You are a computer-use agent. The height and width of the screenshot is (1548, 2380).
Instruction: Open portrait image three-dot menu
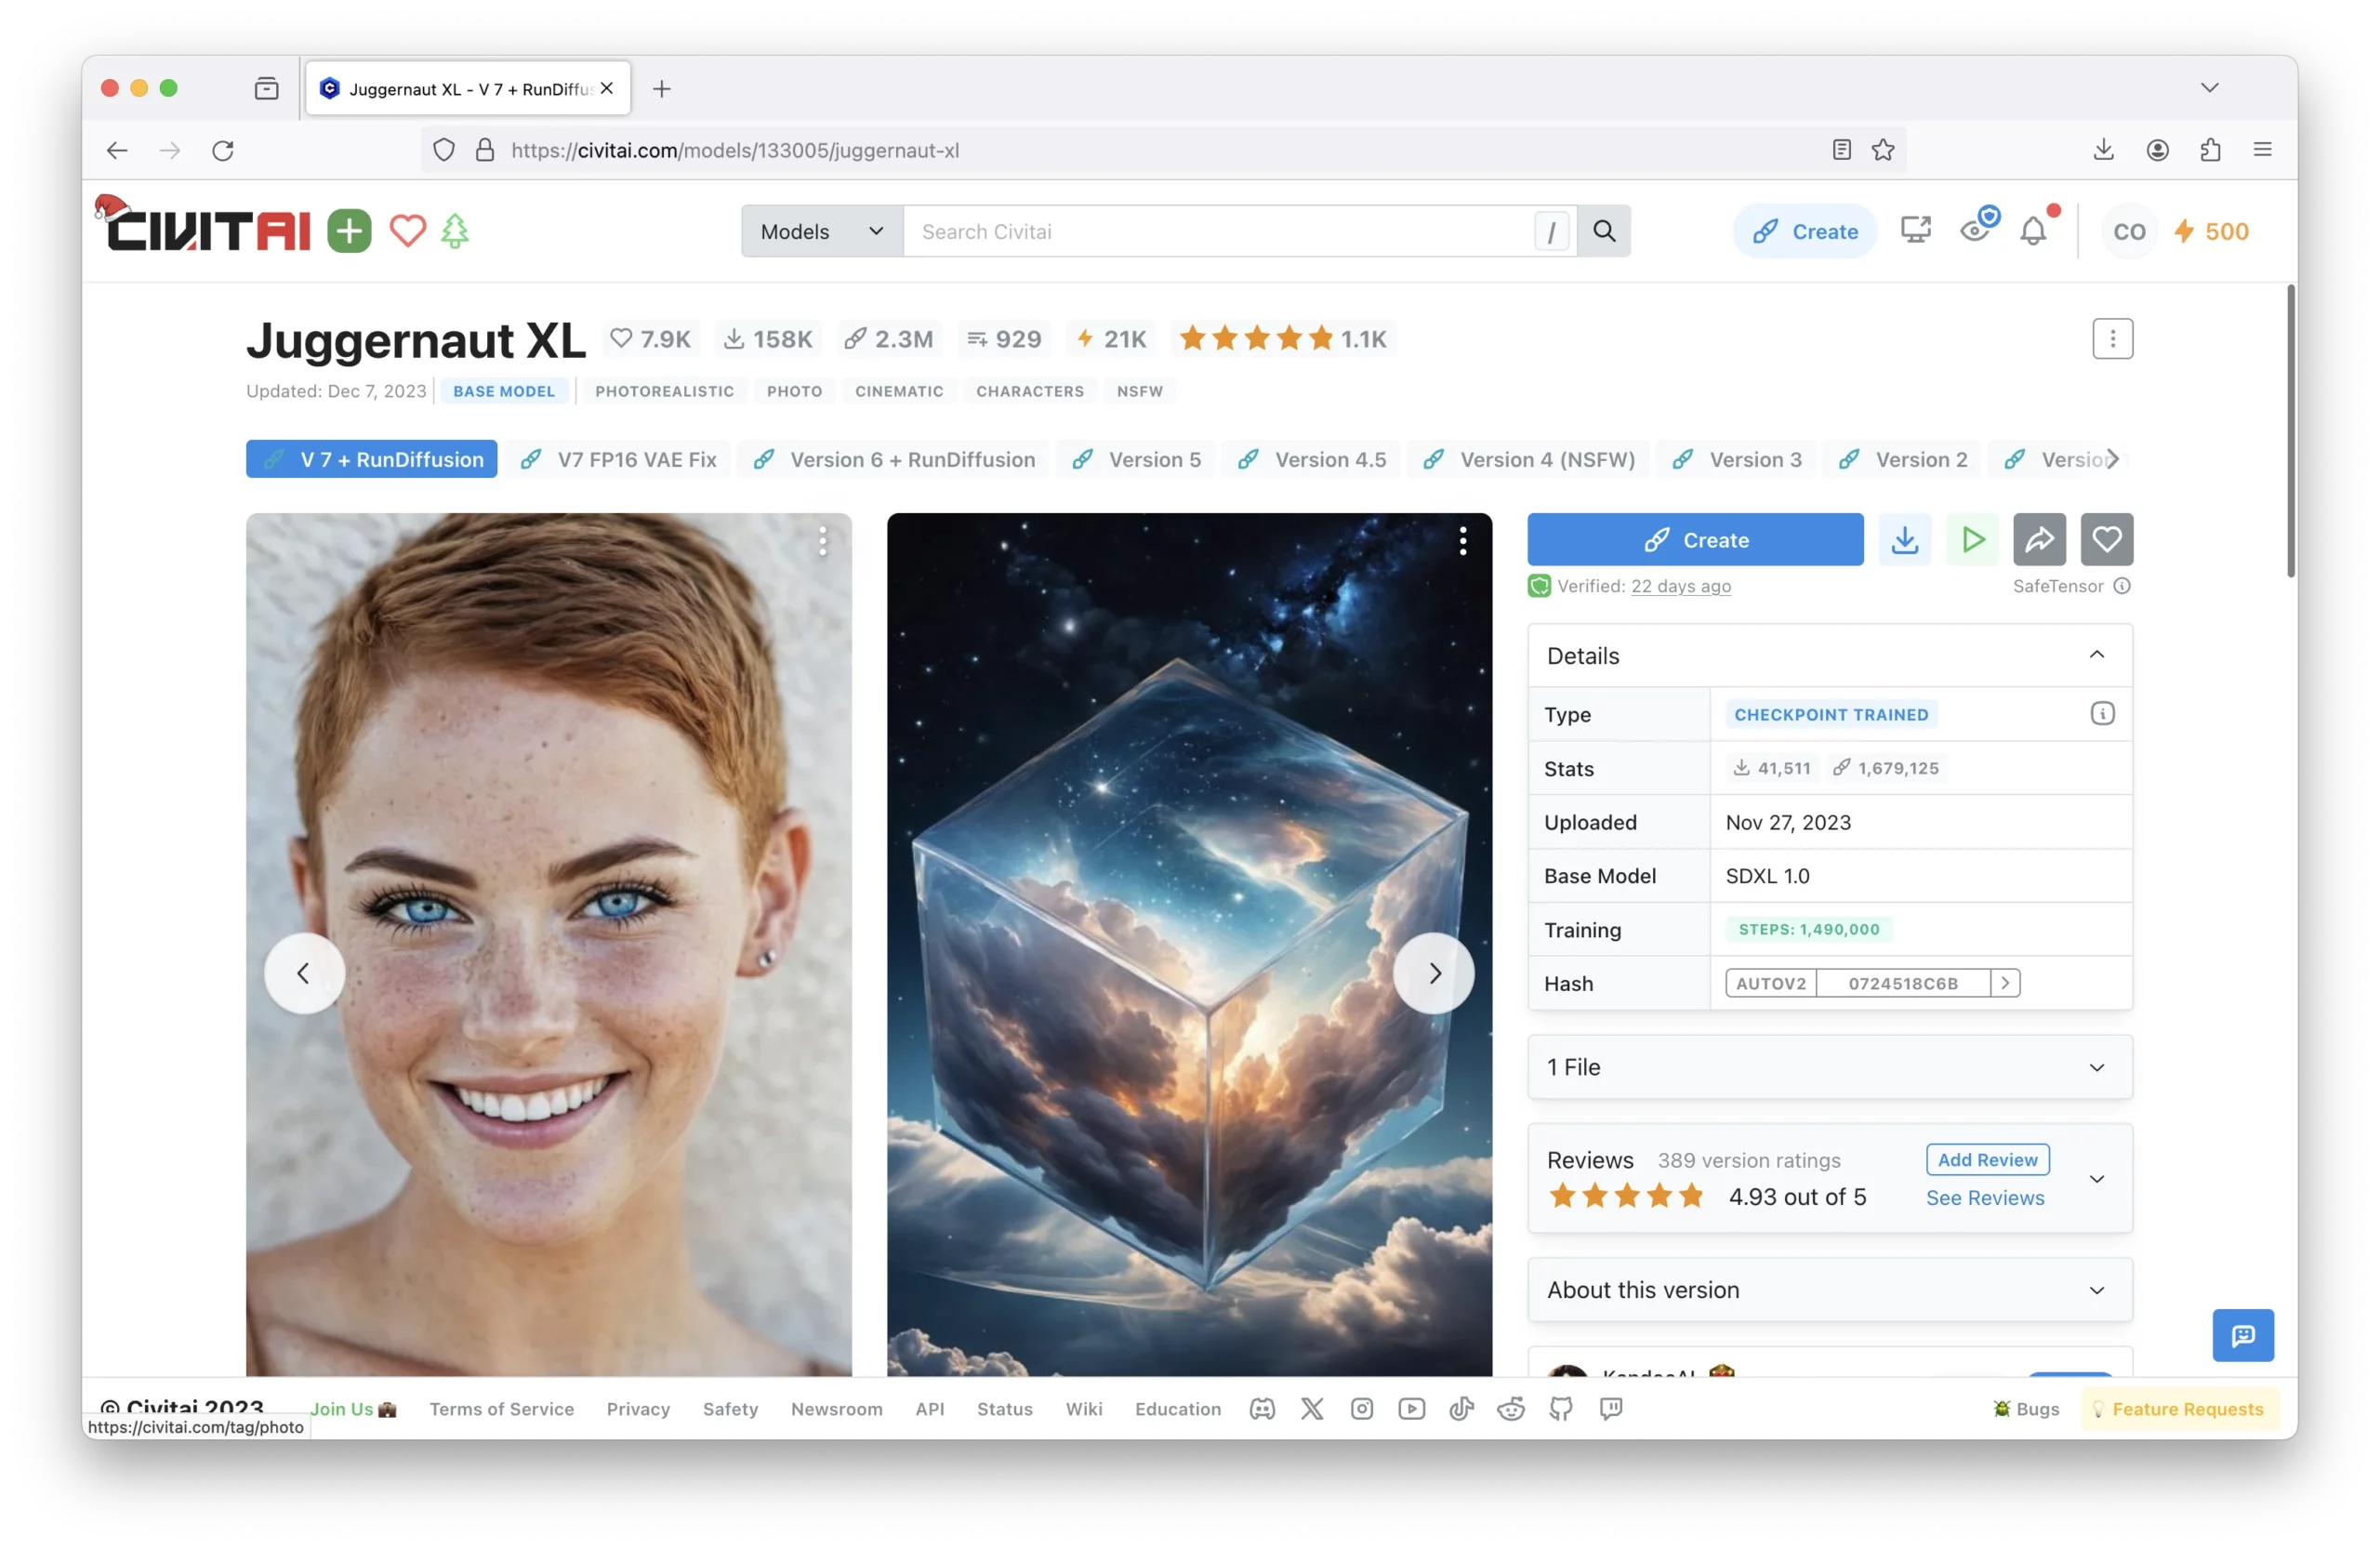pos(822,541)
